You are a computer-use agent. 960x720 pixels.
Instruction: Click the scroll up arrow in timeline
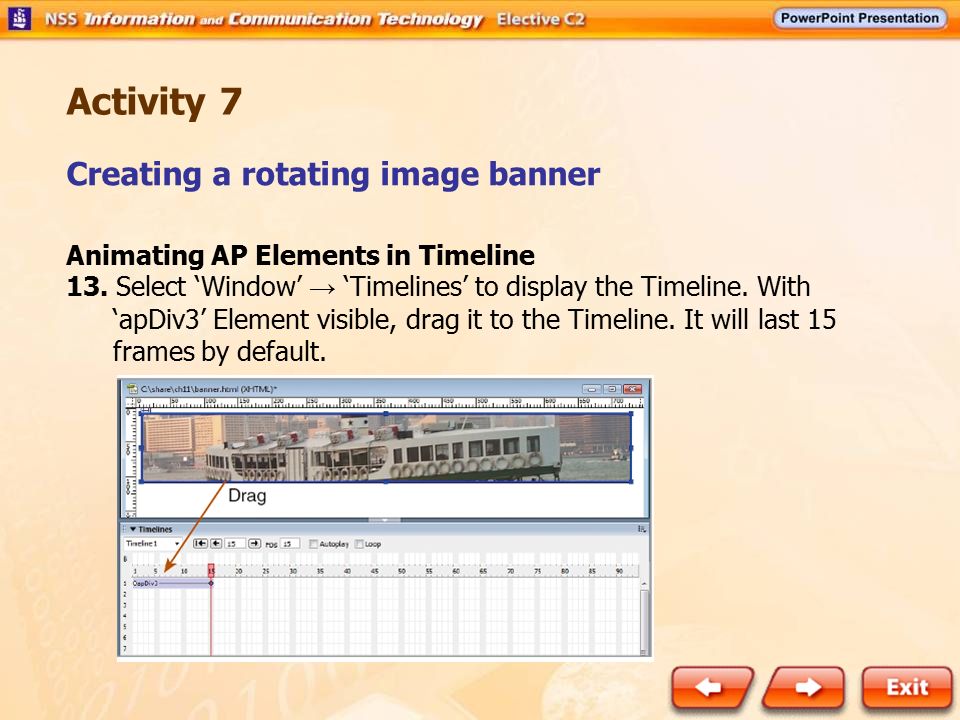(644, 583)
